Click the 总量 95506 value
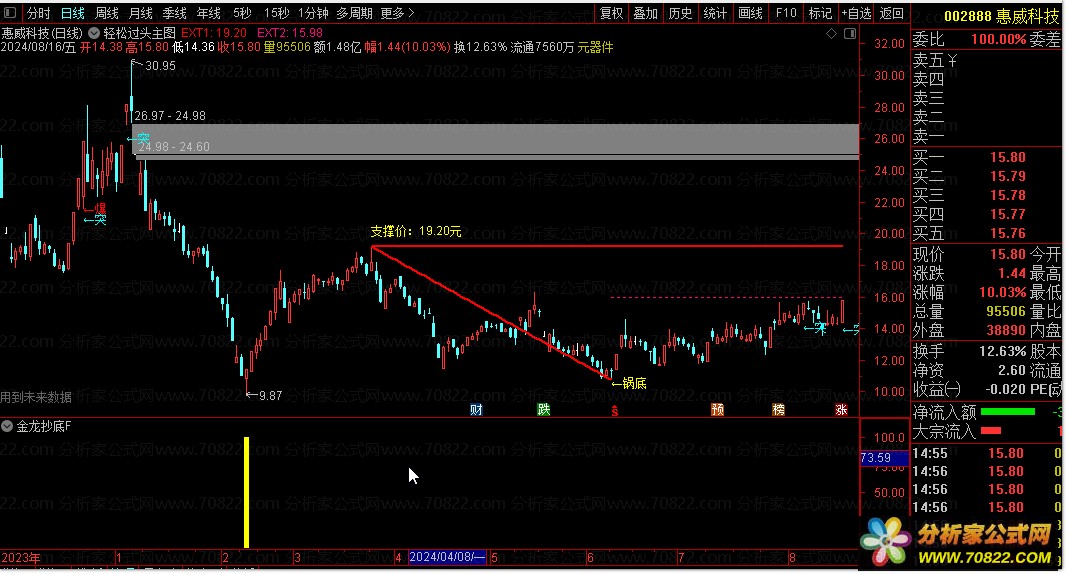 point(1006,311)
